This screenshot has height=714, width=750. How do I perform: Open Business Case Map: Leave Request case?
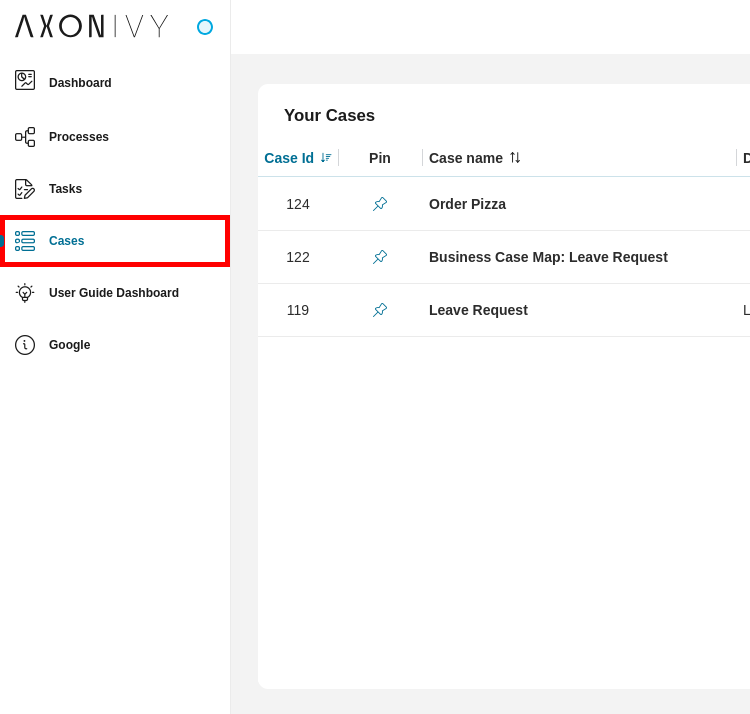pos(548,257)
